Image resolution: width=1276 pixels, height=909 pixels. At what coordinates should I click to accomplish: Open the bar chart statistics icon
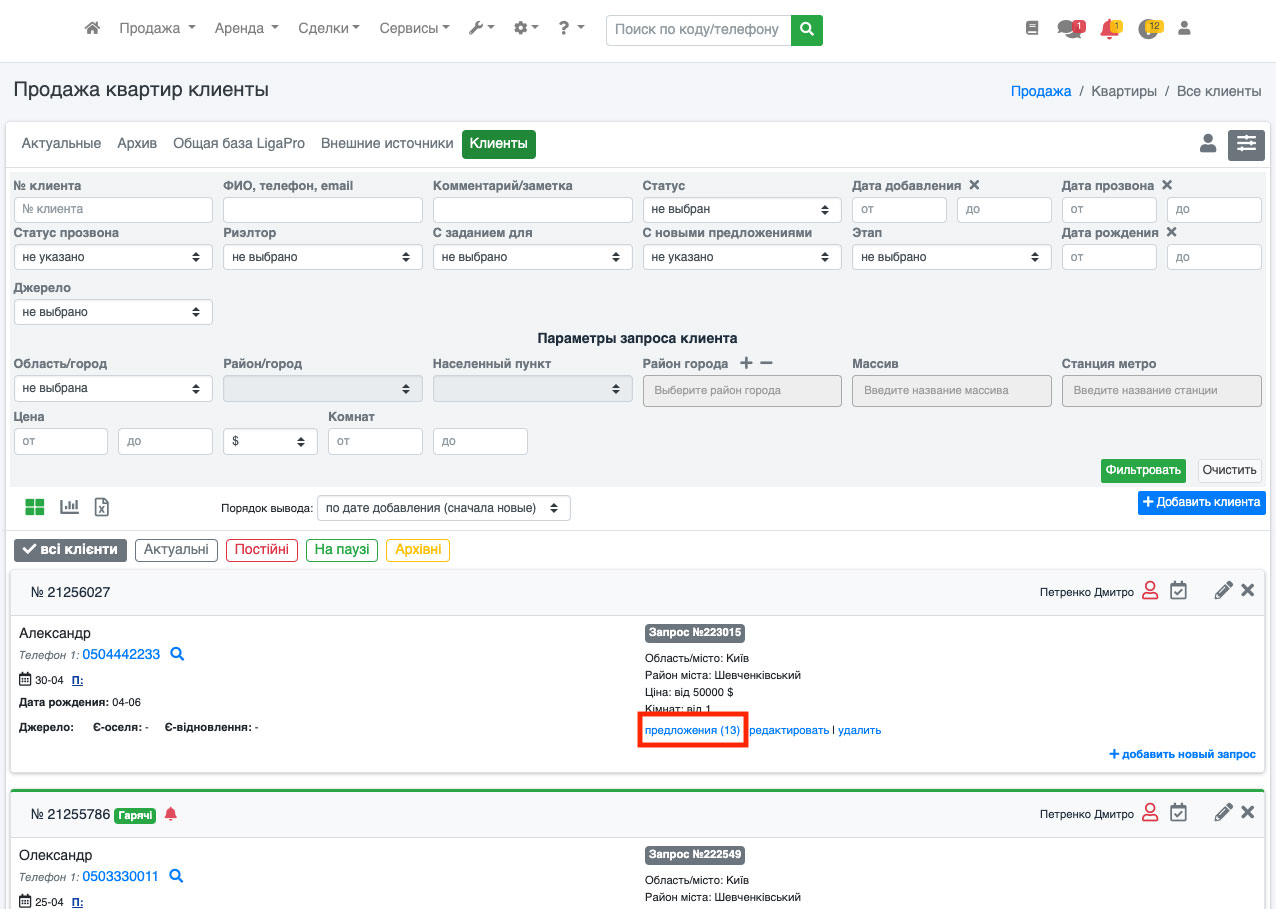[x=69, y=507]
